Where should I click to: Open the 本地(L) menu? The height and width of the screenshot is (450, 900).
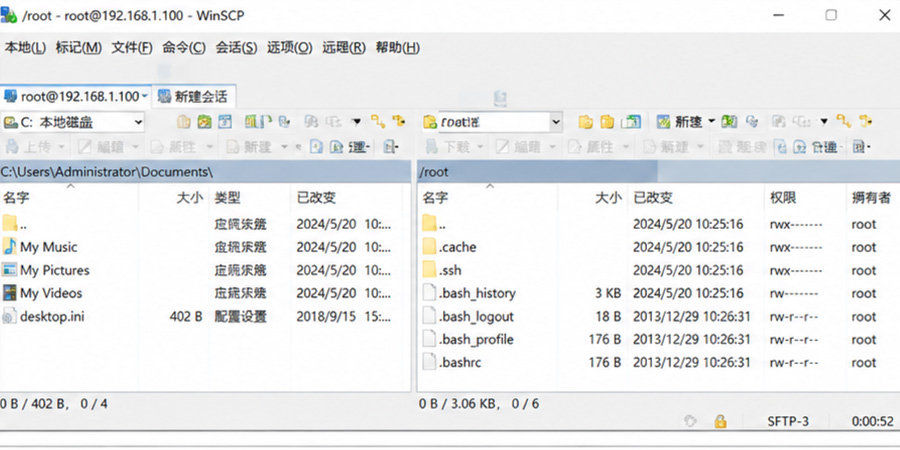pos(25,48)
